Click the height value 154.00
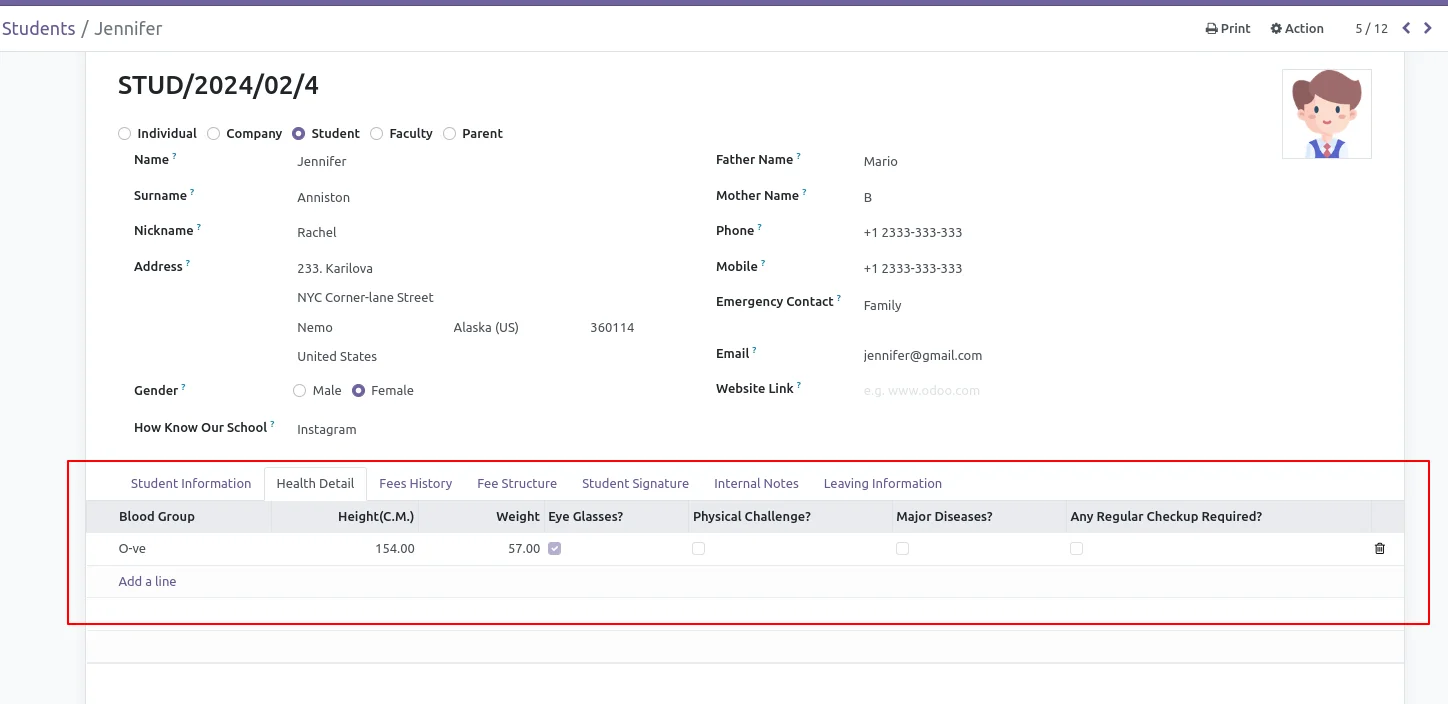The image size is (1448, 704). [395, 548]
